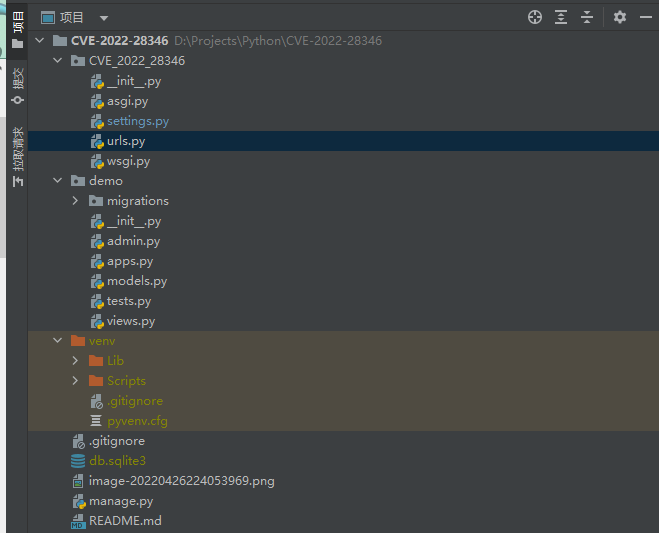The height and width of the screenshot is (533, 659).
Task: Click the README.md markdown icon
Action: (78, 521)
